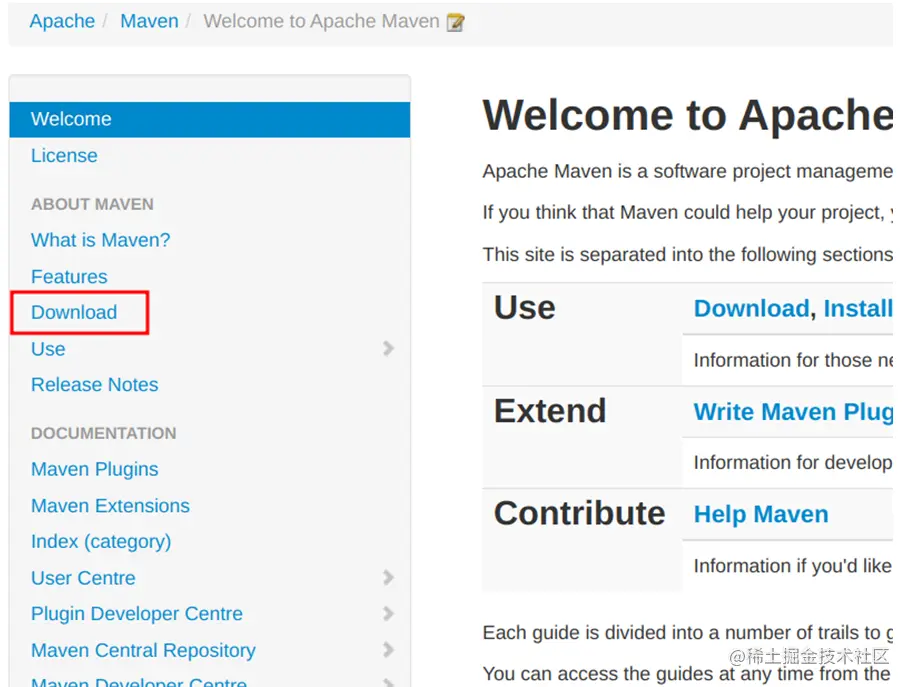Open the Index (category) sidebar link
Screen dimensions: 910x687
click(101, 541)
